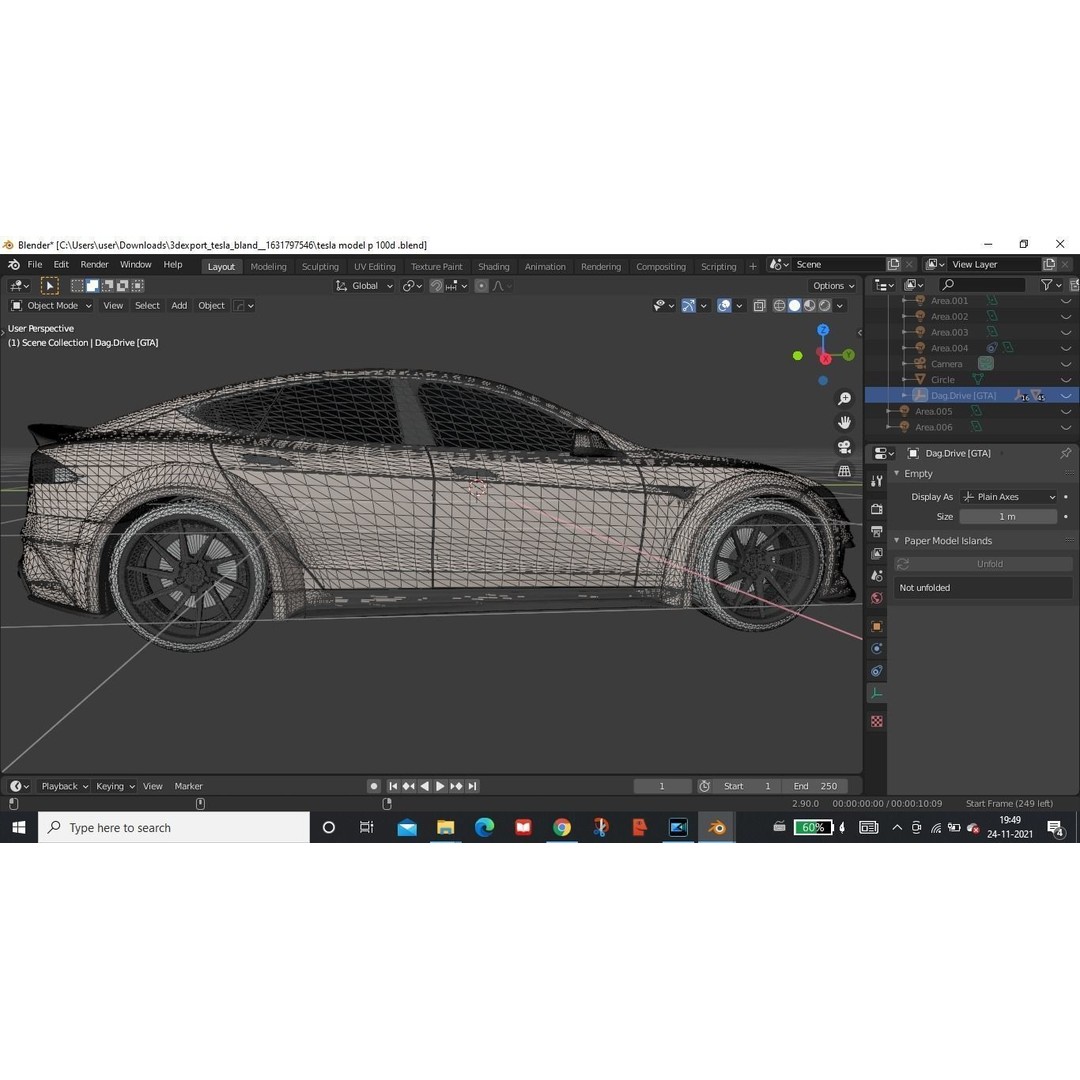The image size is (1080, 1080).
Task: Collapse the Empty panel
Action: point(897,473)
